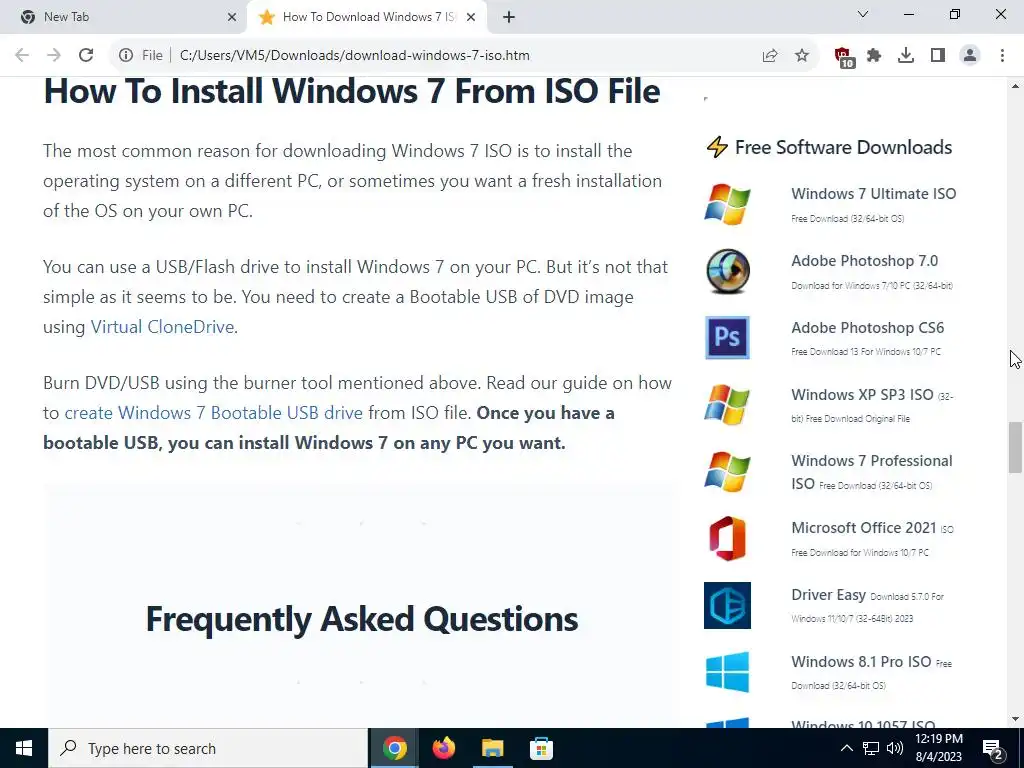Open Driver Easy download link
Screen dimensions: 1024x768
click(x=828, y=595)
